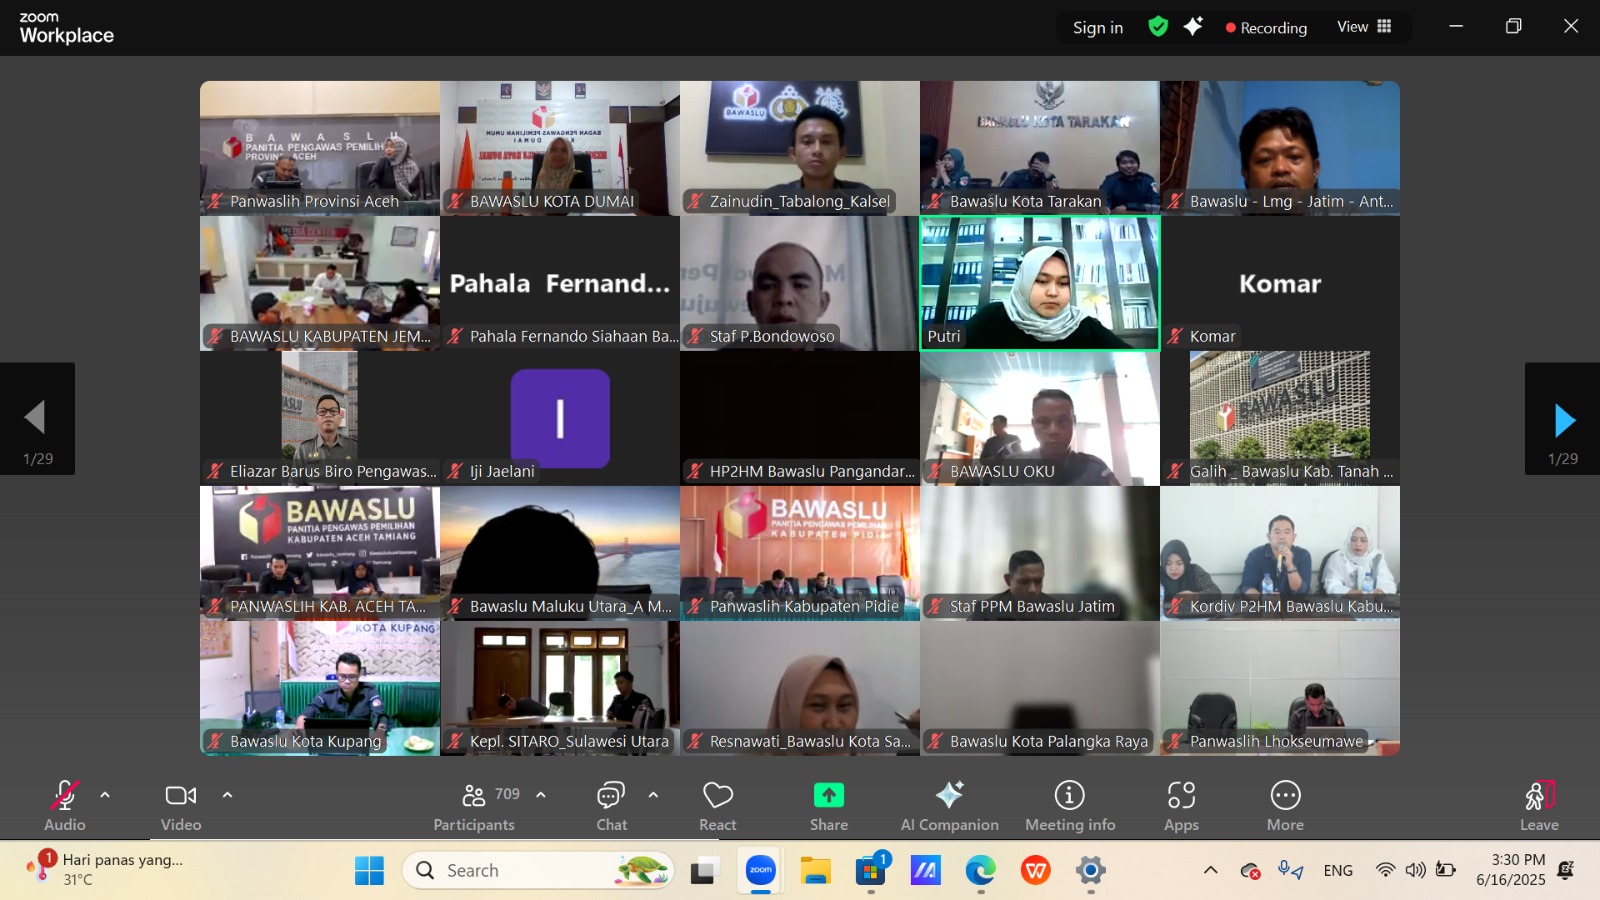Image resolution: width=1600 pixels, height=900 pixels.
Task: Open the Windows Start menu
Action: [368, 870]
